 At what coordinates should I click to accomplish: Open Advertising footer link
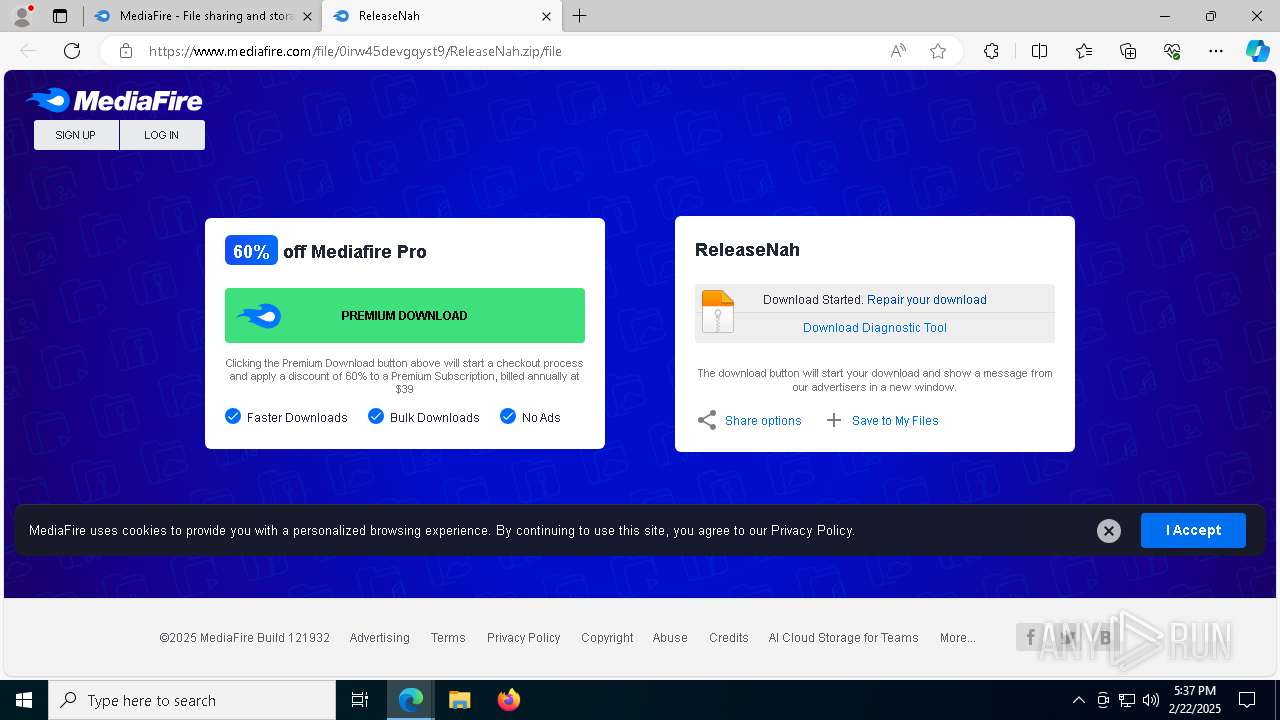380,638
